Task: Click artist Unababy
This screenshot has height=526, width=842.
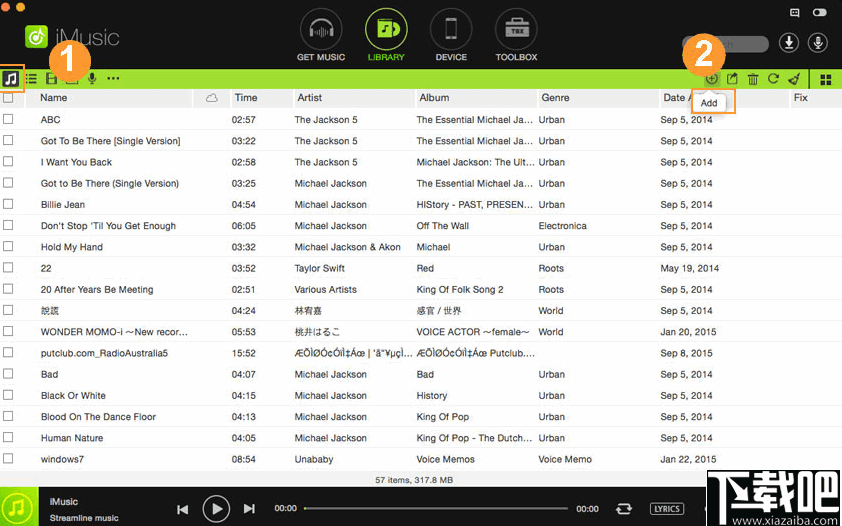Action: [x=314, y=459]
